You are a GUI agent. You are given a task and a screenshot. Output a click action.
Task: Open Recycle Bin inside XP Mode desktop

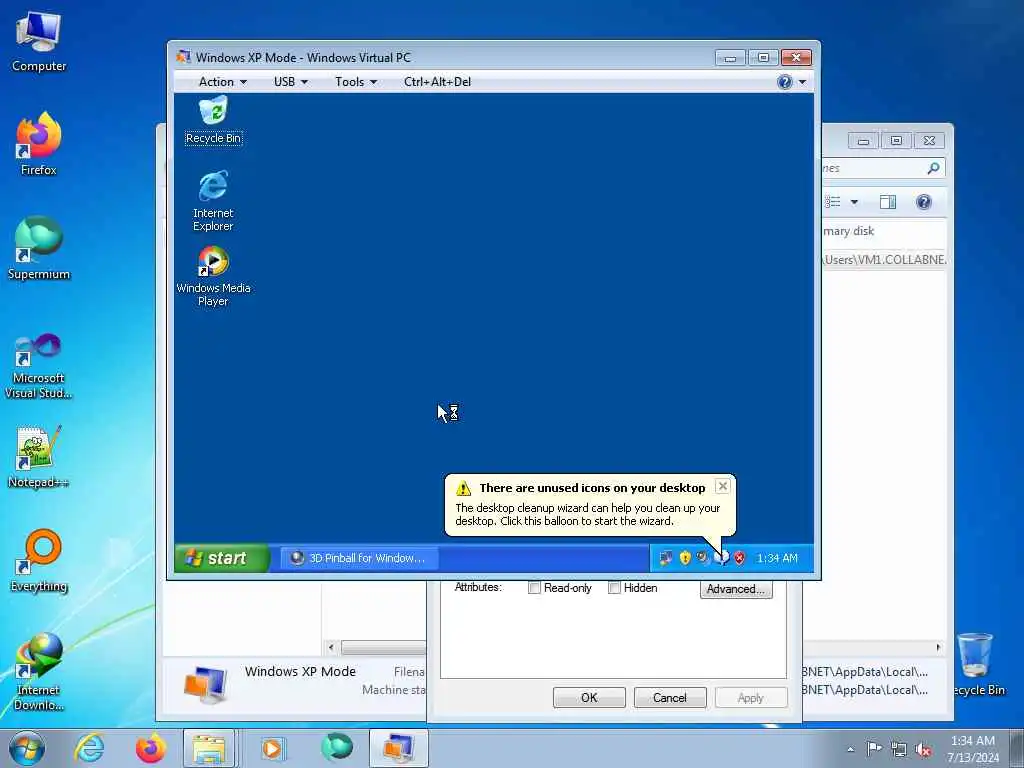(213, 120)
